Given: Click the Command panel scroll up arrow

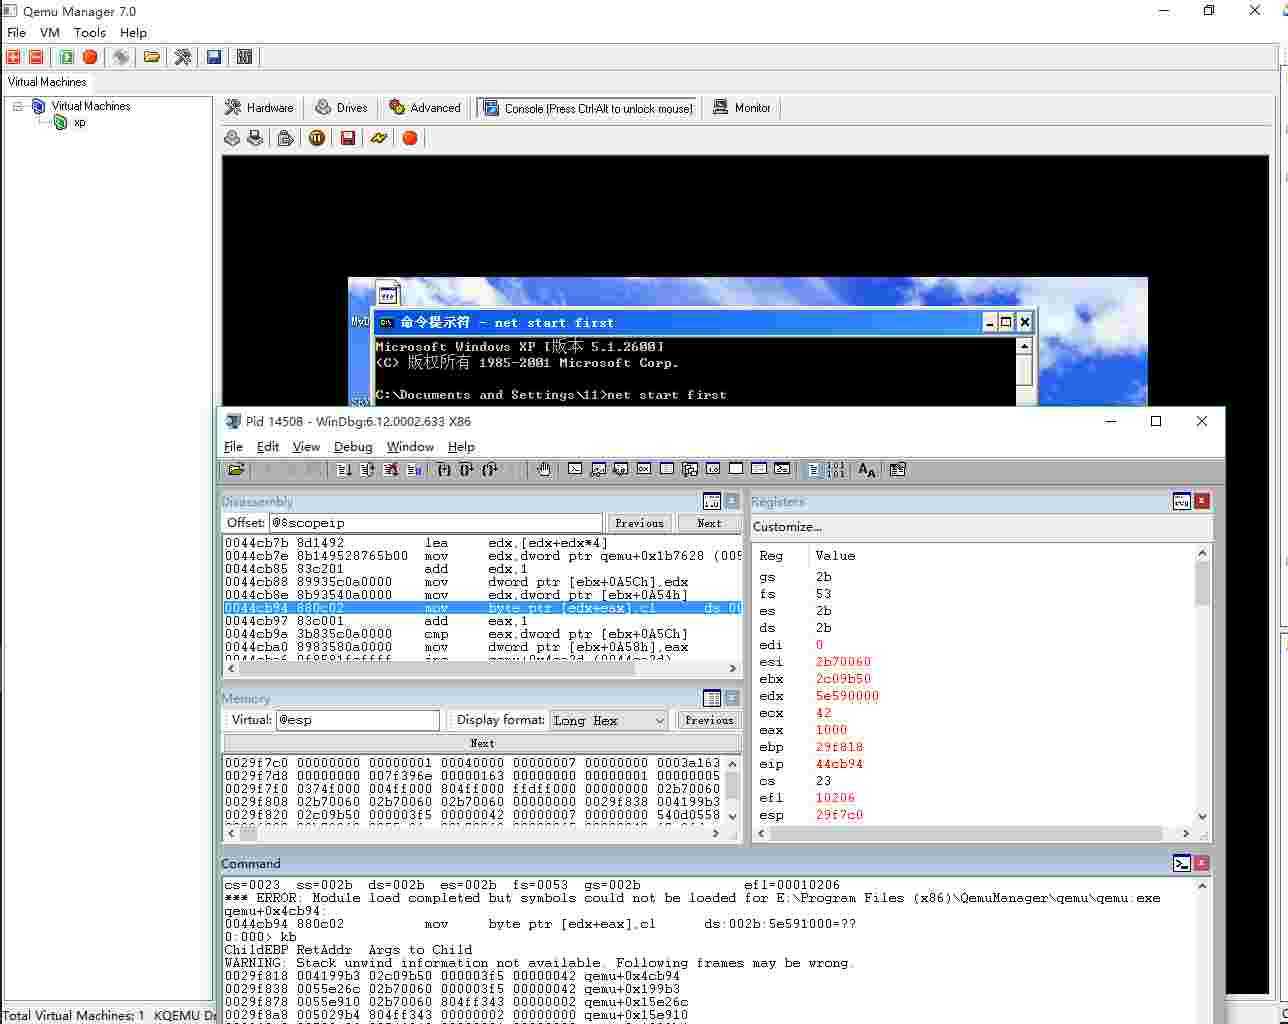Looking at the screenshot, I should click(1202, 885).
